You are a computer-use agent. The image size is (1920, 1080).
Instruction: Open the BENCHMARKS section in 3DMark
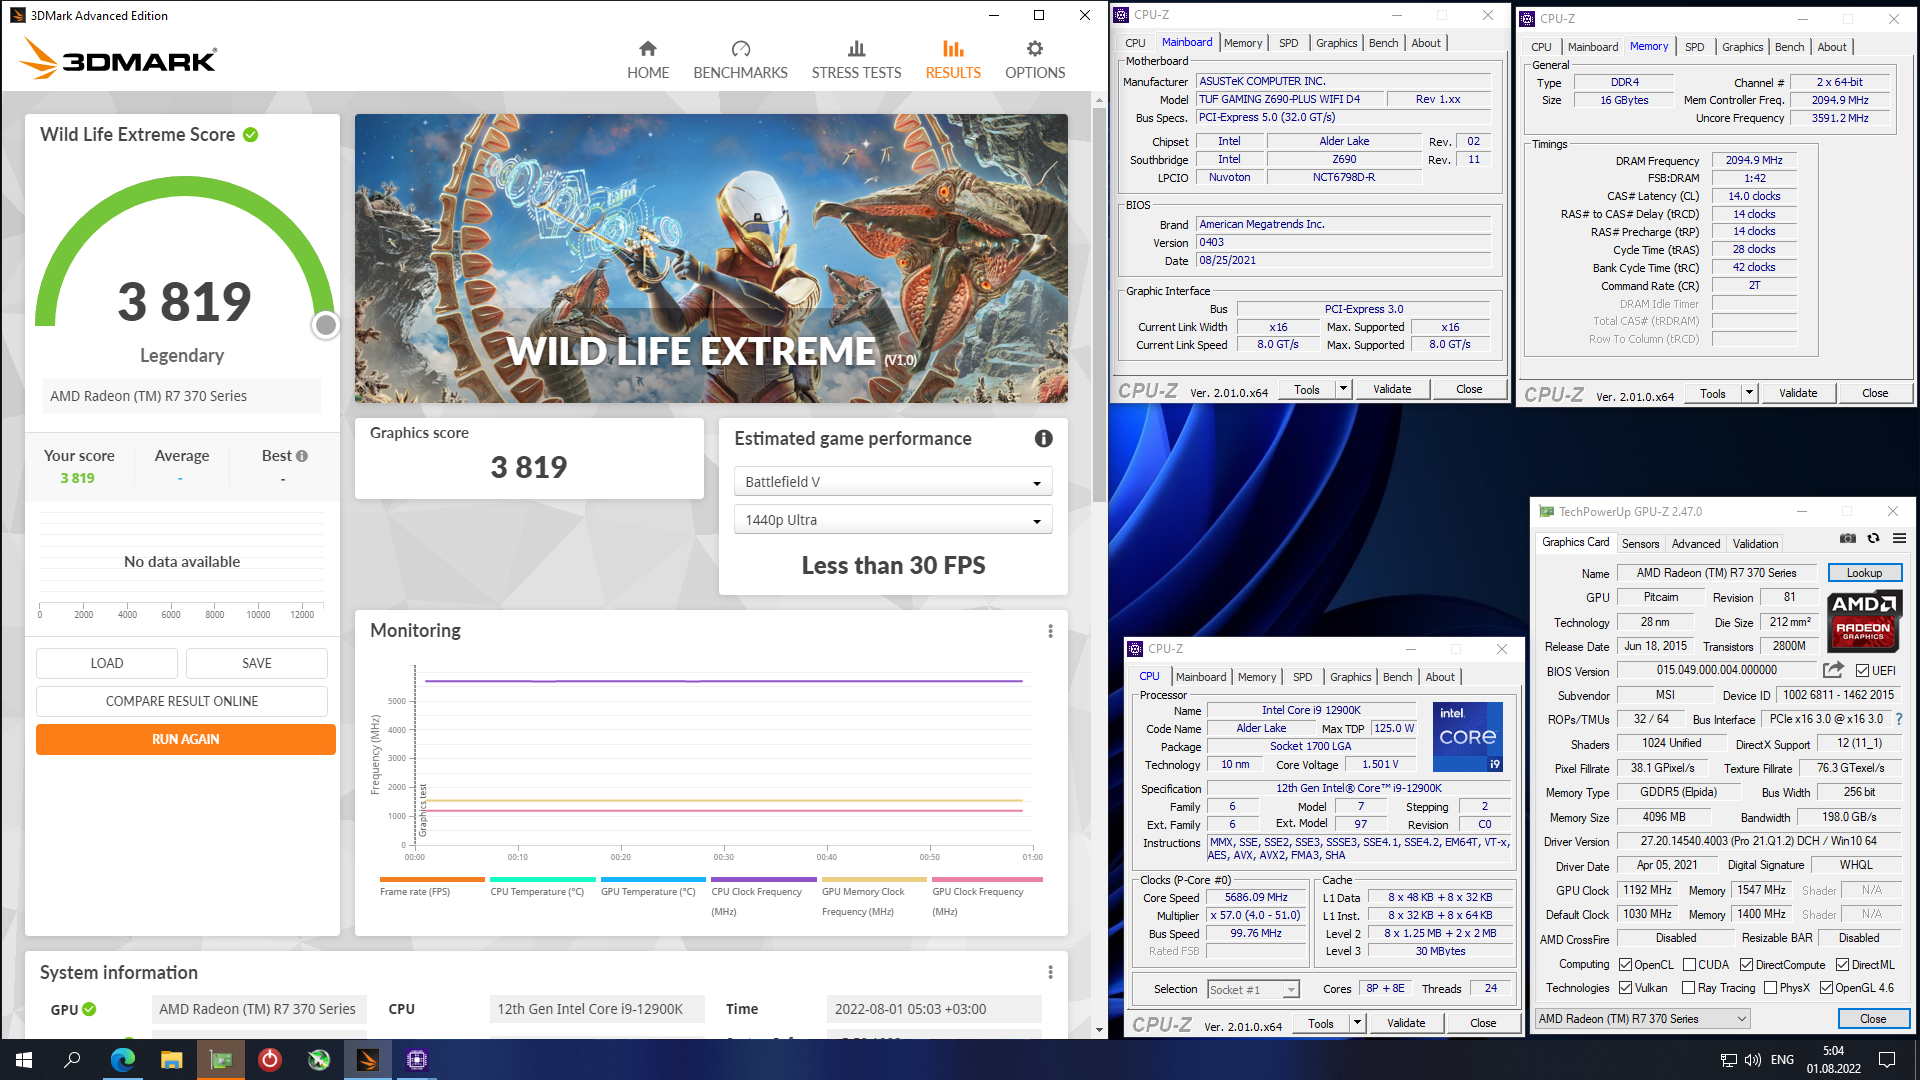coord(740,60)
